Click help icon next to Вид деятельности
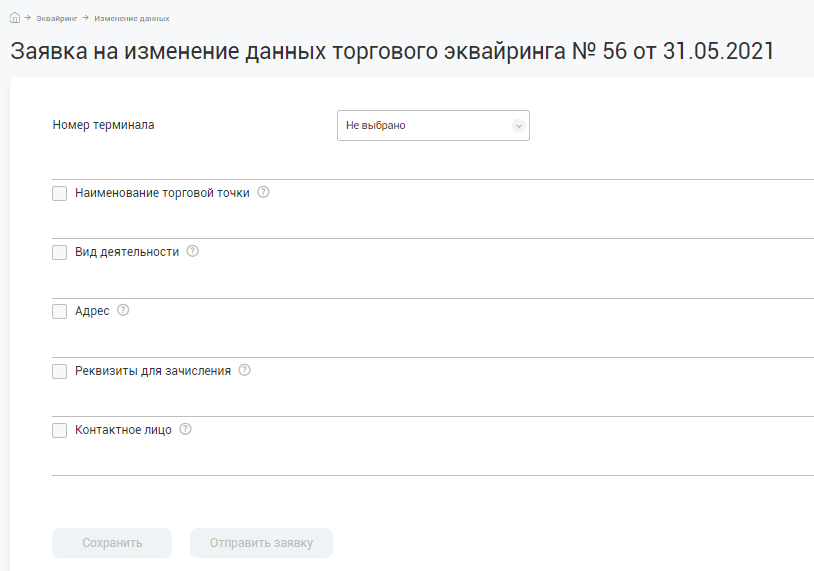 pos(193,251)
